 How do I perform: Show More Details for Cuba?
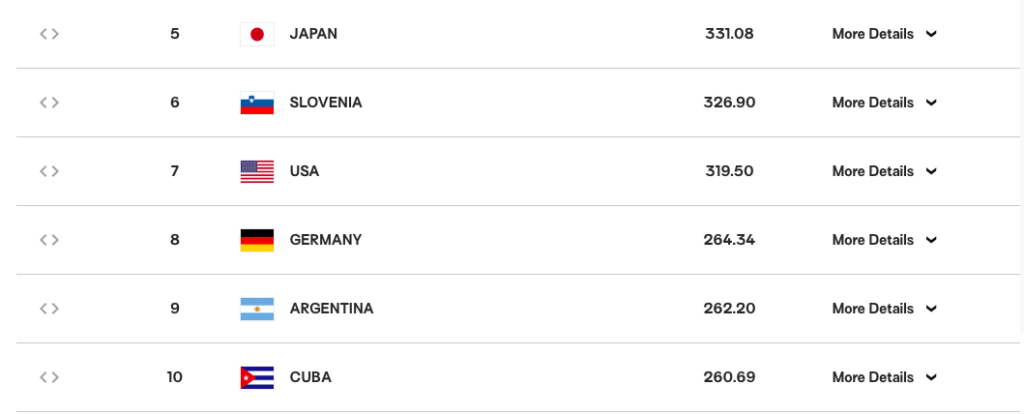884,377
